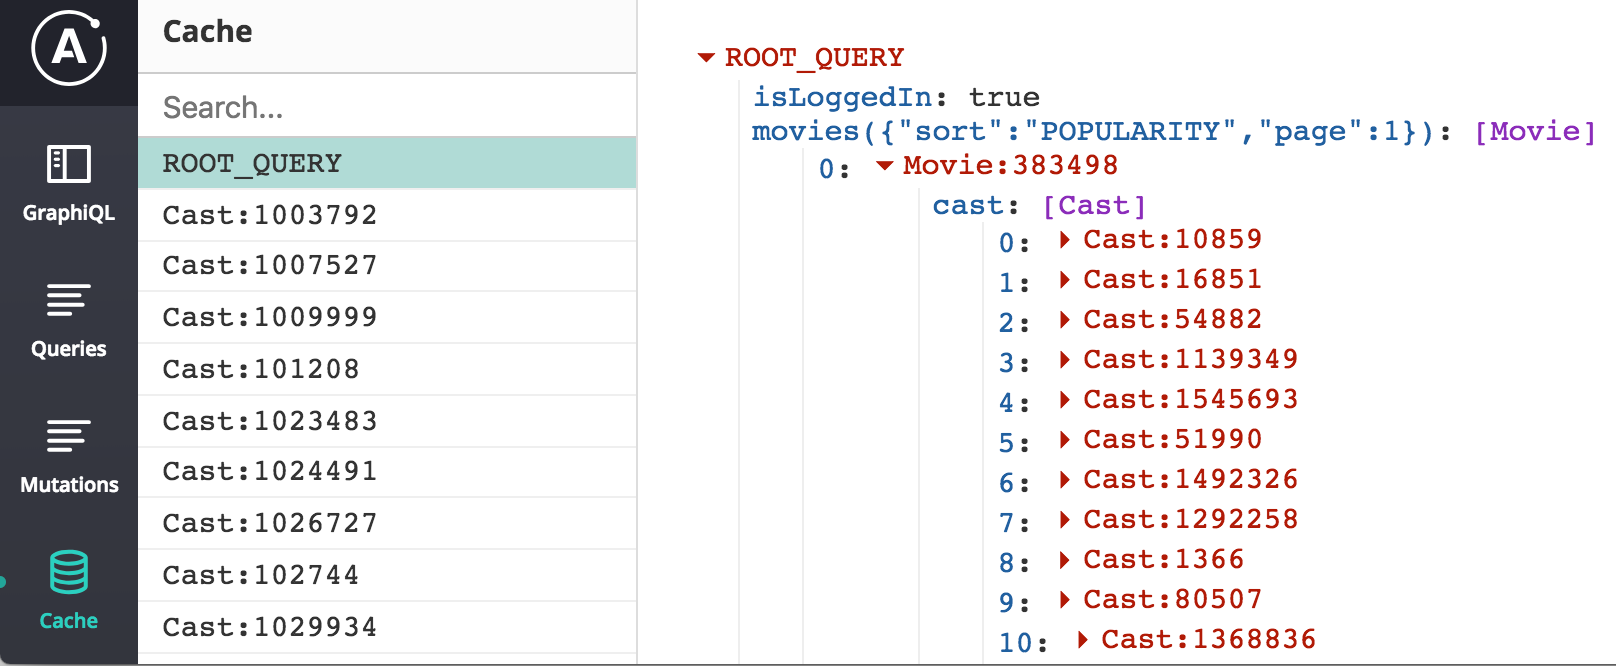The height and width of the screenshot is (666, 1616).
Task: Click the Movie:383498 label
Action: click(x=1010, y=165)
